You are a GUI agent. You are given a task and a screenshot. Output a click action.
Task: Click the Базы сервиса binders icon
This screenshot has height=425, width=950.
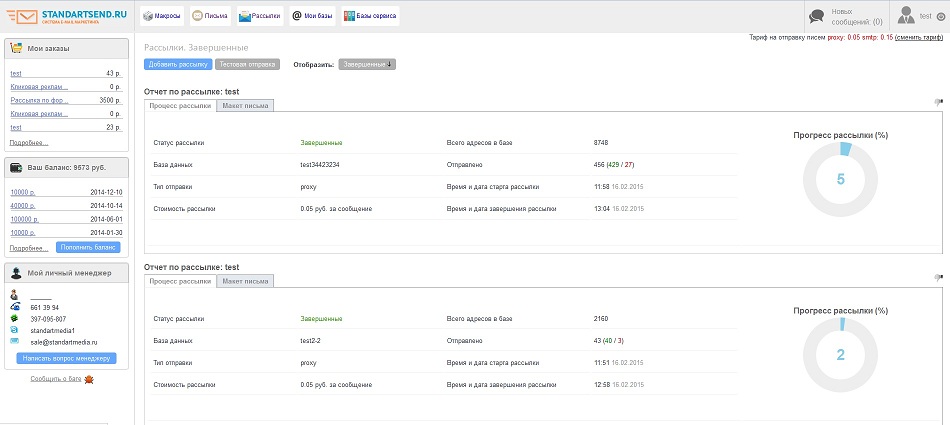coord(349,16)
